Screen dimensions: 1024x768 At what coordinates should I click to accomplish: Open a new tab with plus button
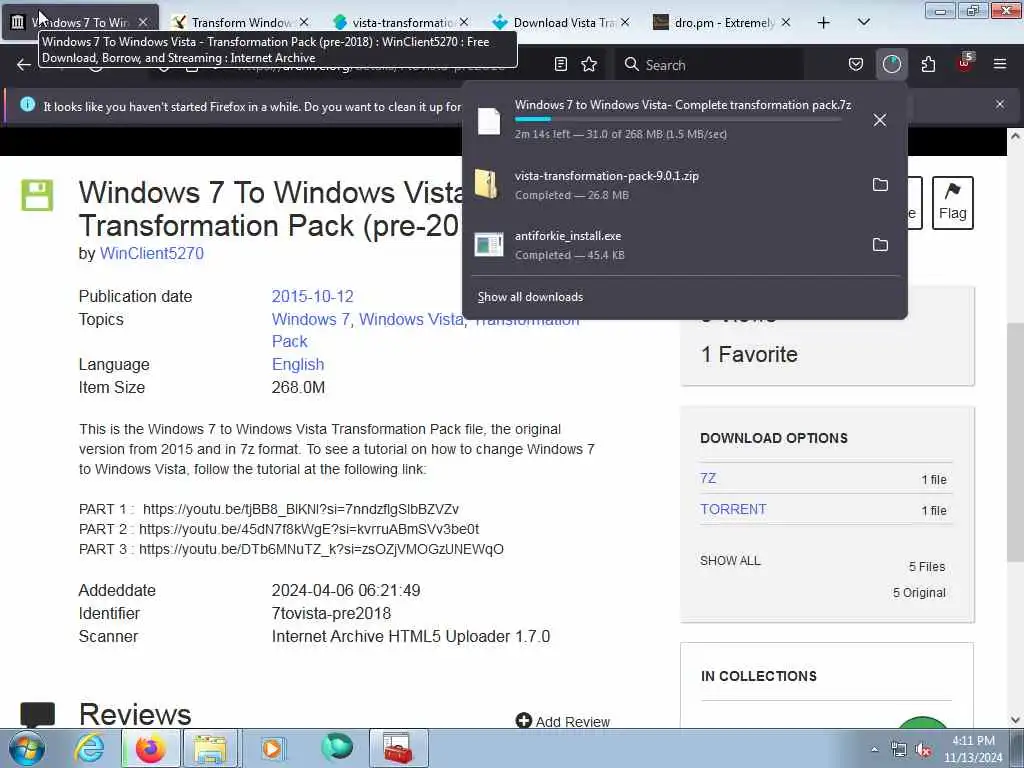click(824, 22)
